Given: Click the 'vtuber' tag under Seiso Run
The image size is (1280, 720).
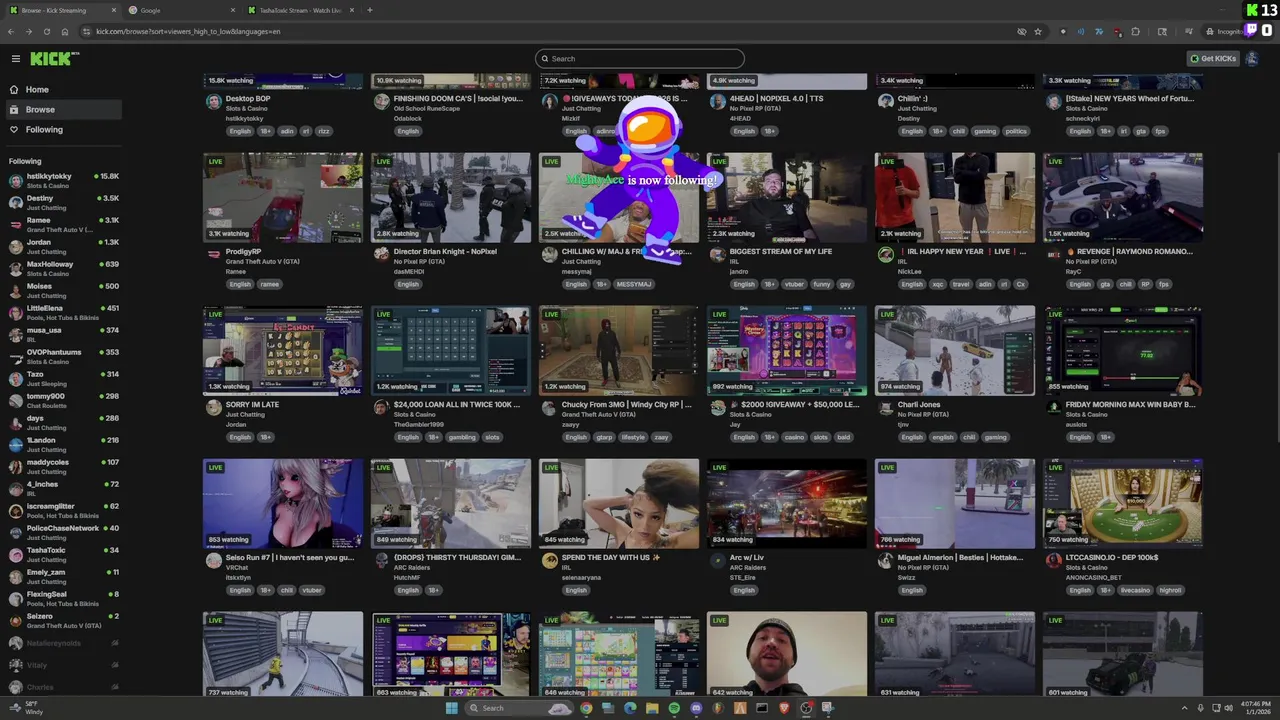Looking at the screenshot, I should (312, 590).
